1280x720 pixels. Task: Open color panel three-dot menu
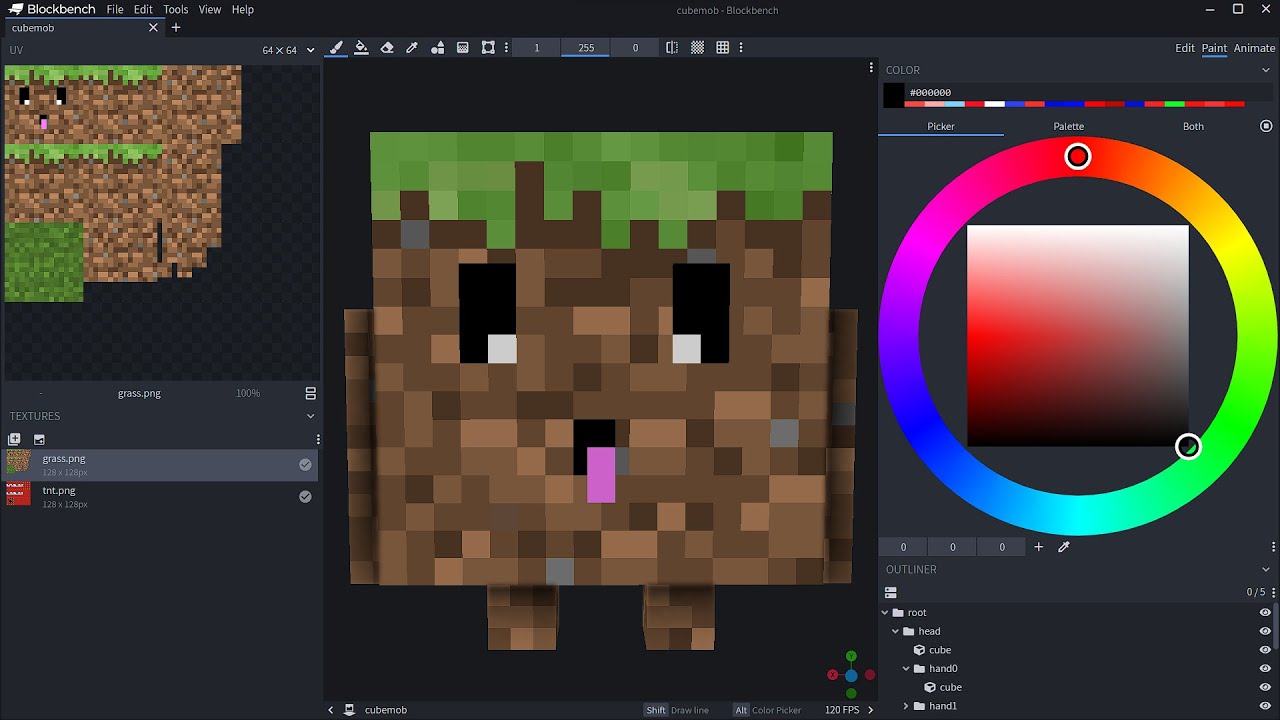(x=1273, y=547)
